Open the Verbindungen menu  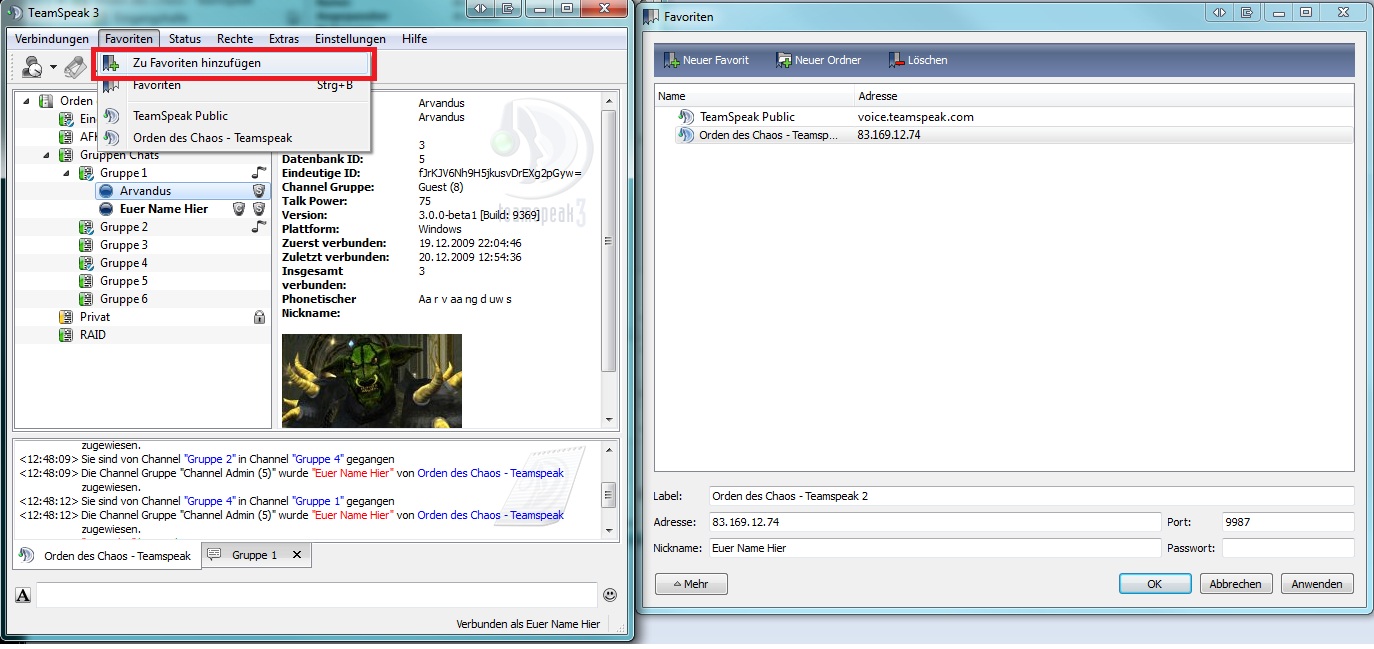pyautogui.click(x=52, y=39)
